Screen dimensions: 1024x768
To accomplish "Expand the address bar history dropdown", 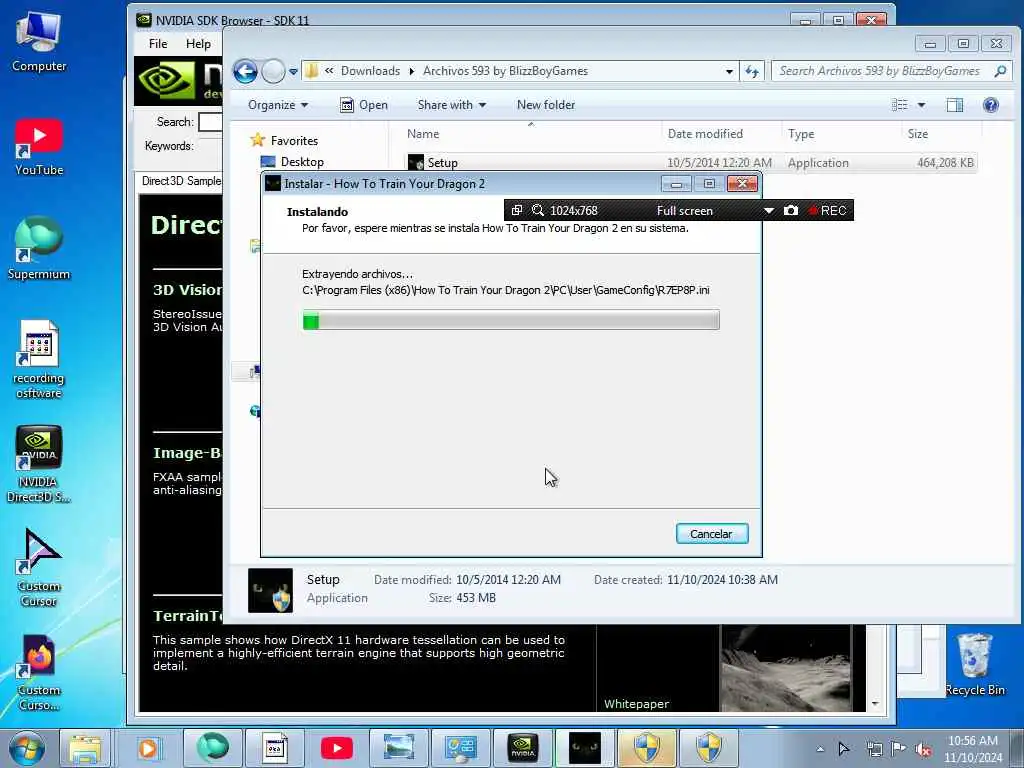I will (x=729, y=71).
